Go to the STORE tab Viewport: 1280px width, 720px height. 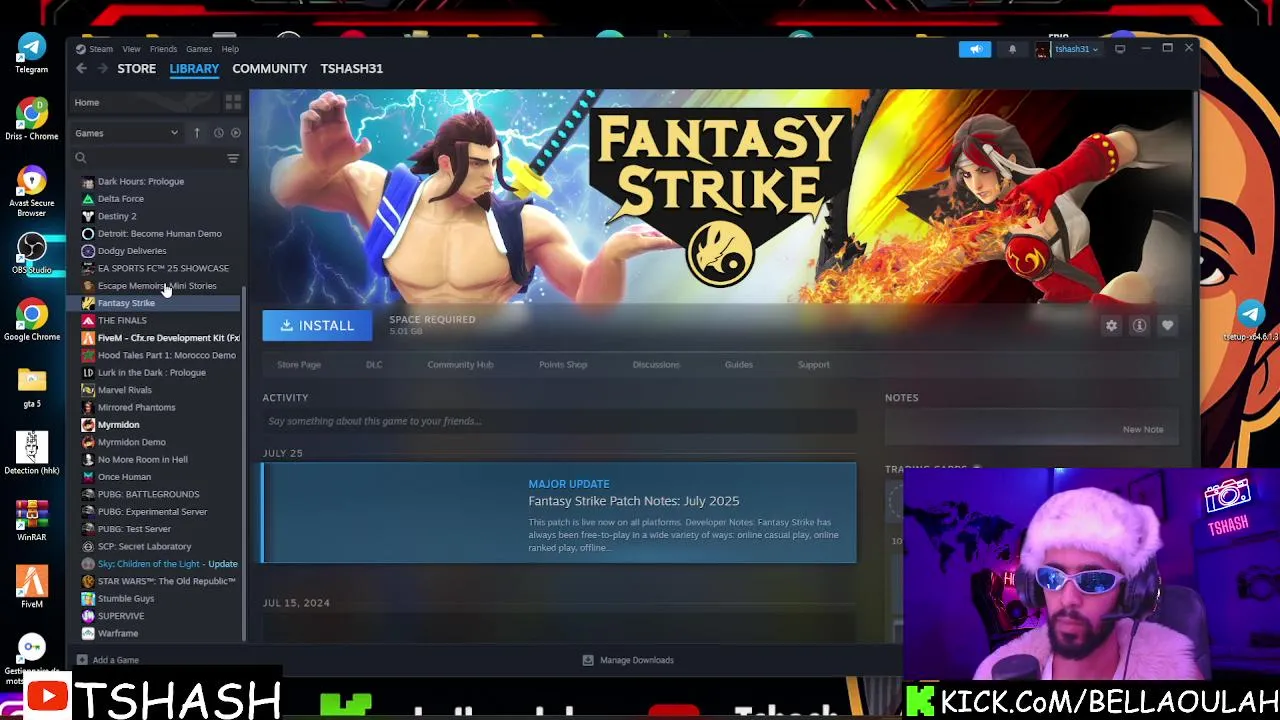pos(136,68)
